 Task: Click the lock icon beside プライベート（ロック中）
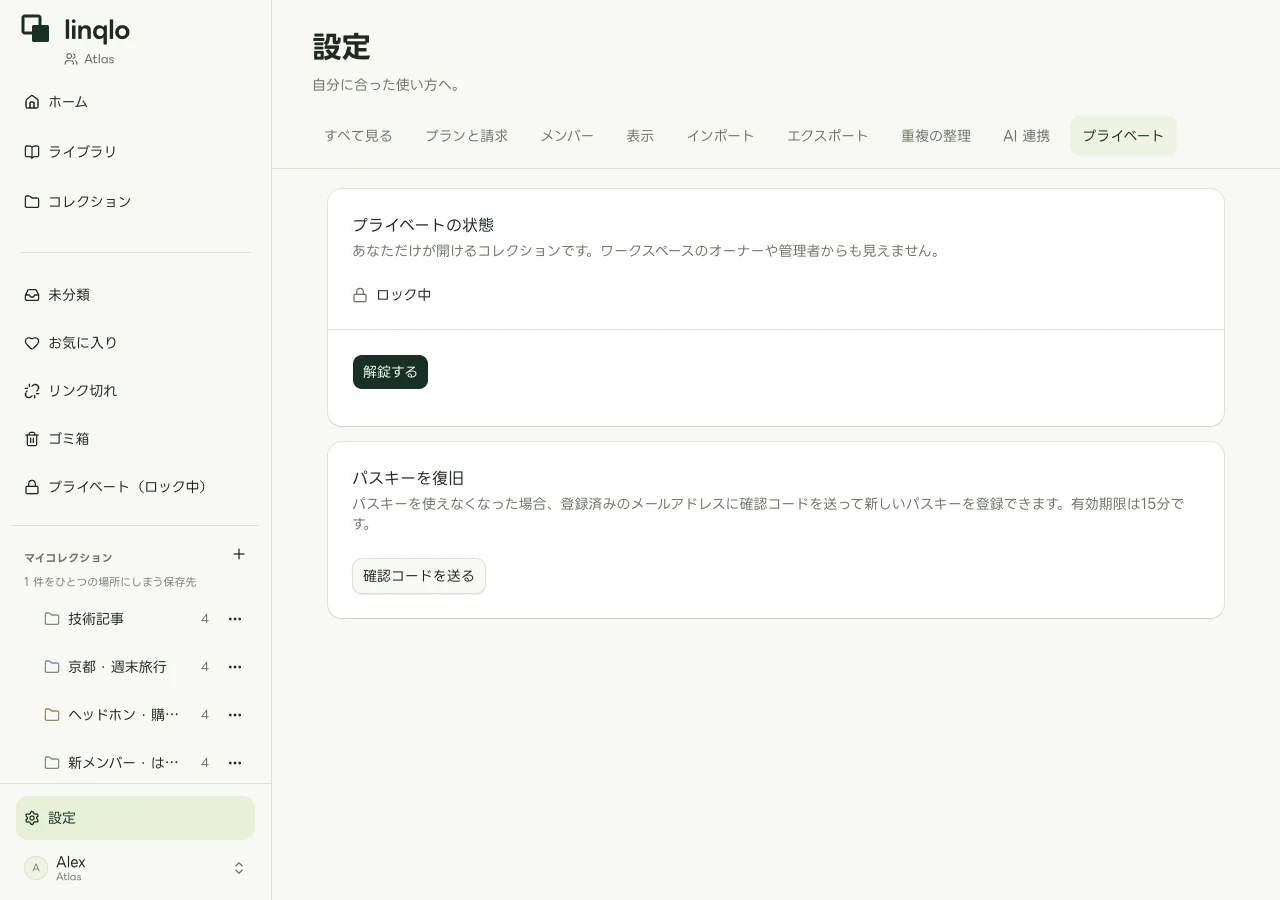tap(32, 487)
